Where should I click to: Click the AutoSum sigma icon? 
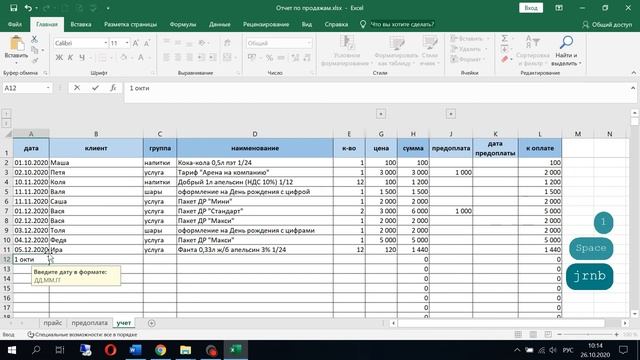click(504, 38)
